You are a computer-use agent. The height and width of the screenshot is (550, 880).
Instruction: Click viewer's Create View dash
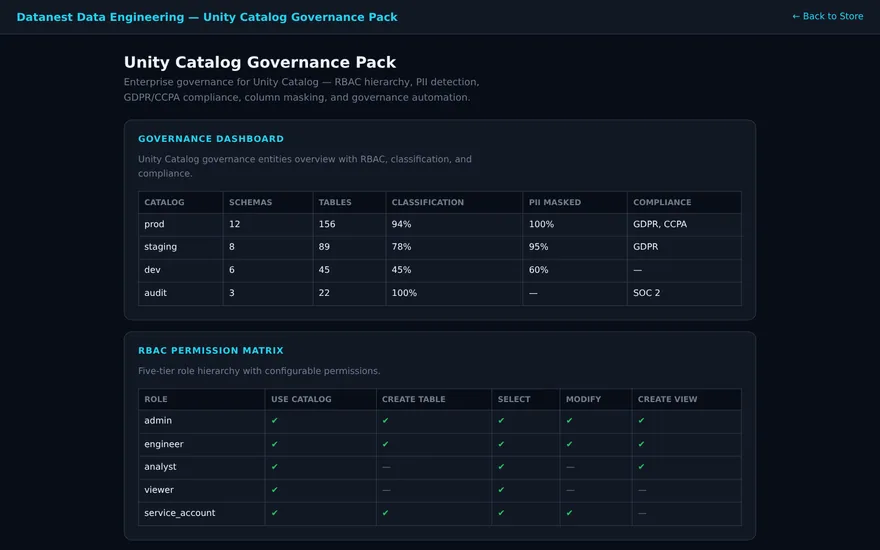(642, 490)
